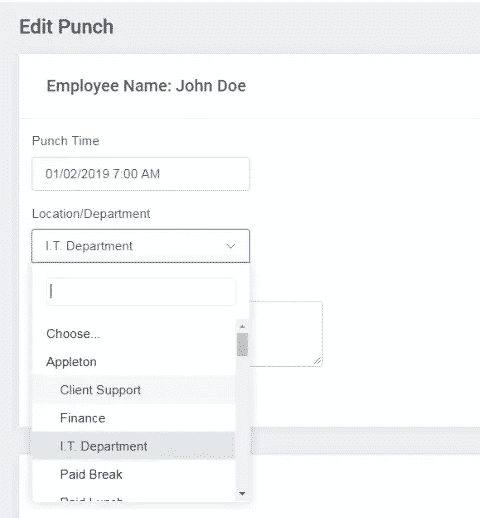The height and width of the screenshot is (518, 480).
Task: Choose Client Support from the list
Action: pos(134,390)
